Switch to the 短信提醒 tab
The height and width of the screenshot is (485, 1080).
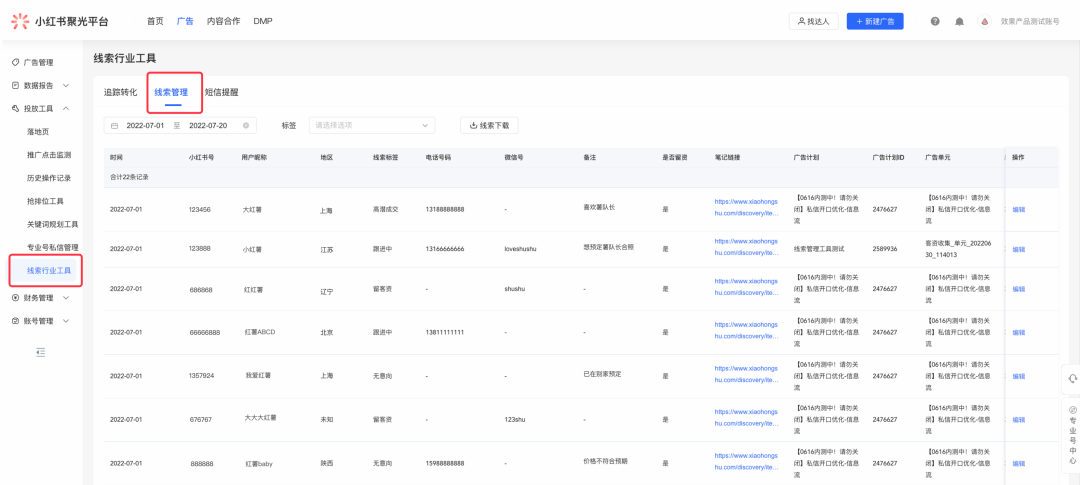[x=221, y=92]
